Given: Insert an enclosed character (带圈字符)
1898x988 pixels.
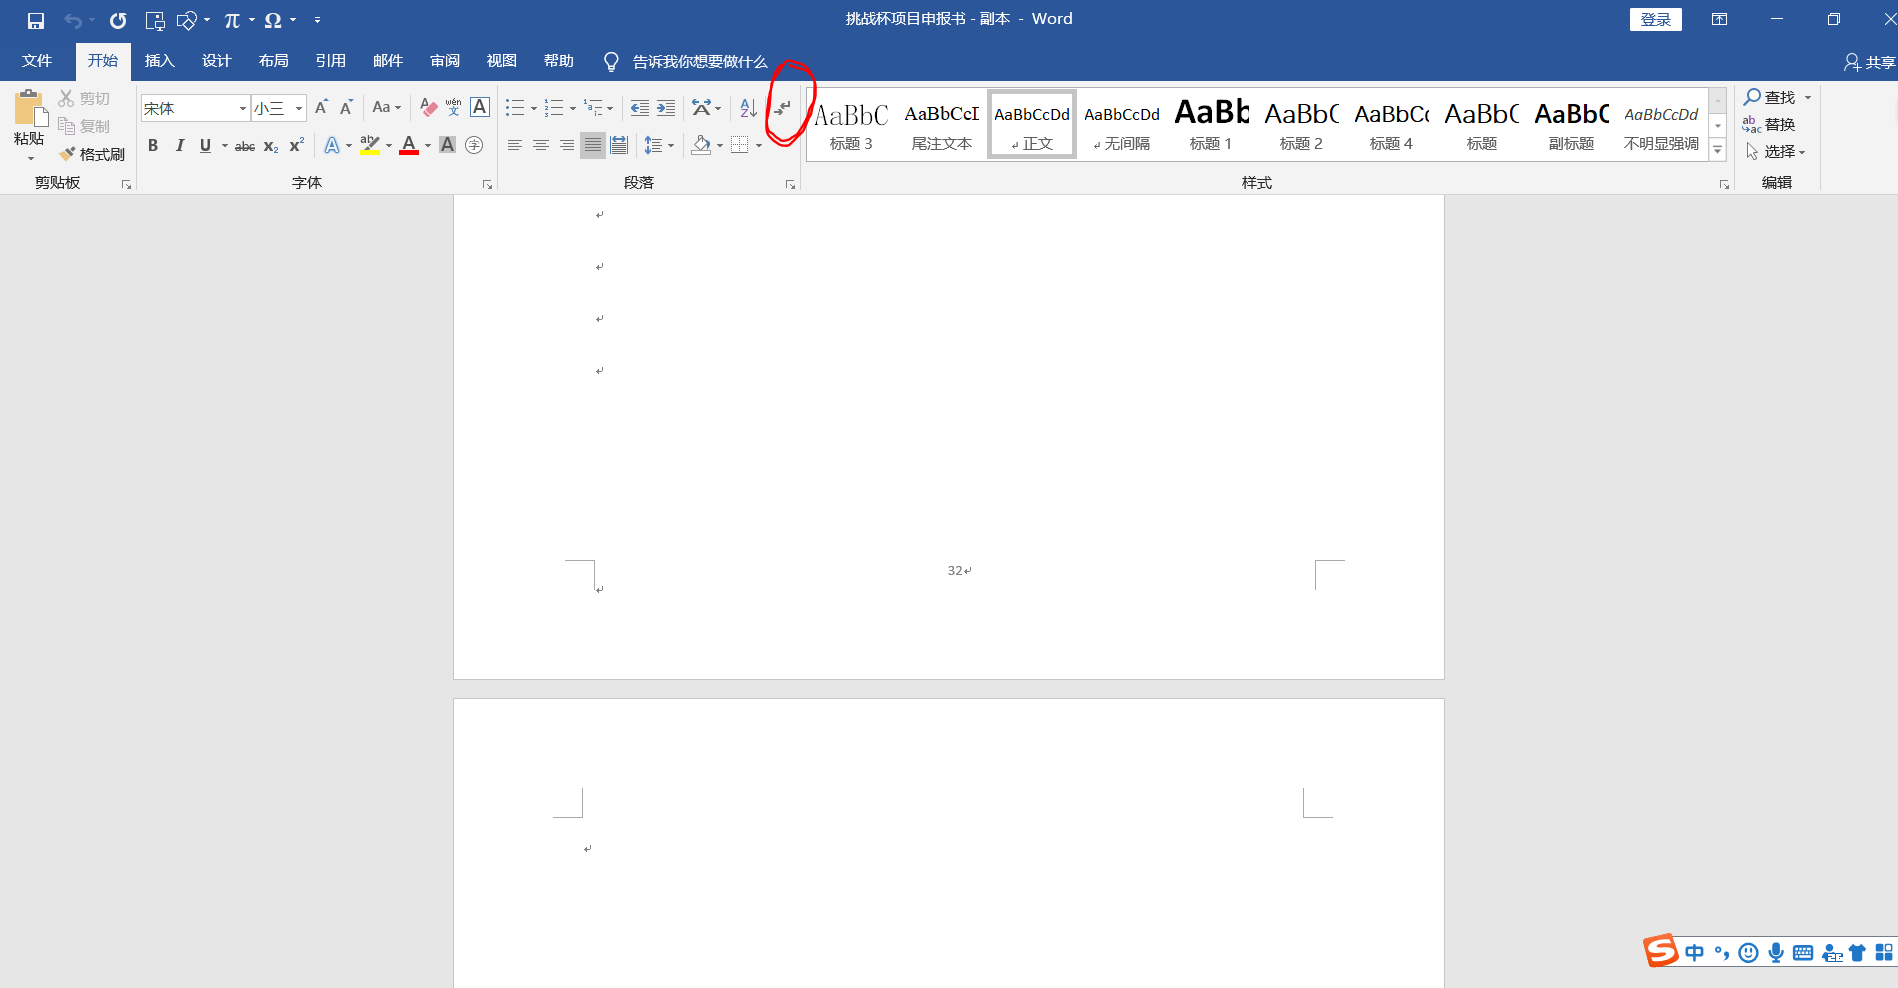Looking at the screenshot, I should click(474, 145).
